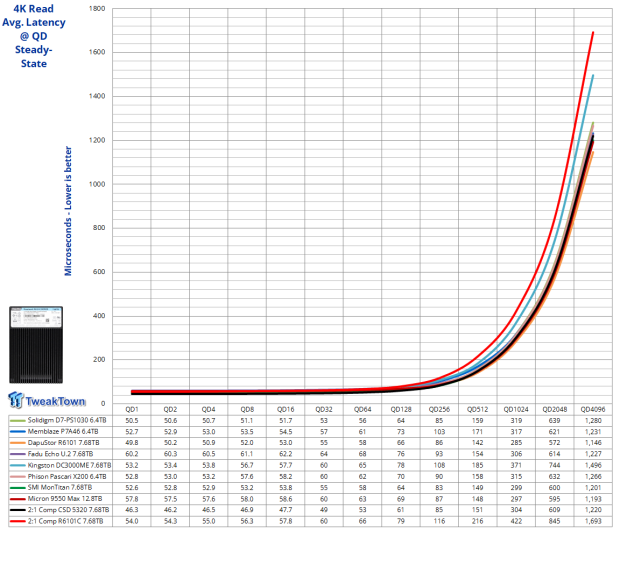Click the TweakTown logo
This screenshot has width=620, height=568.
[49, 400]
